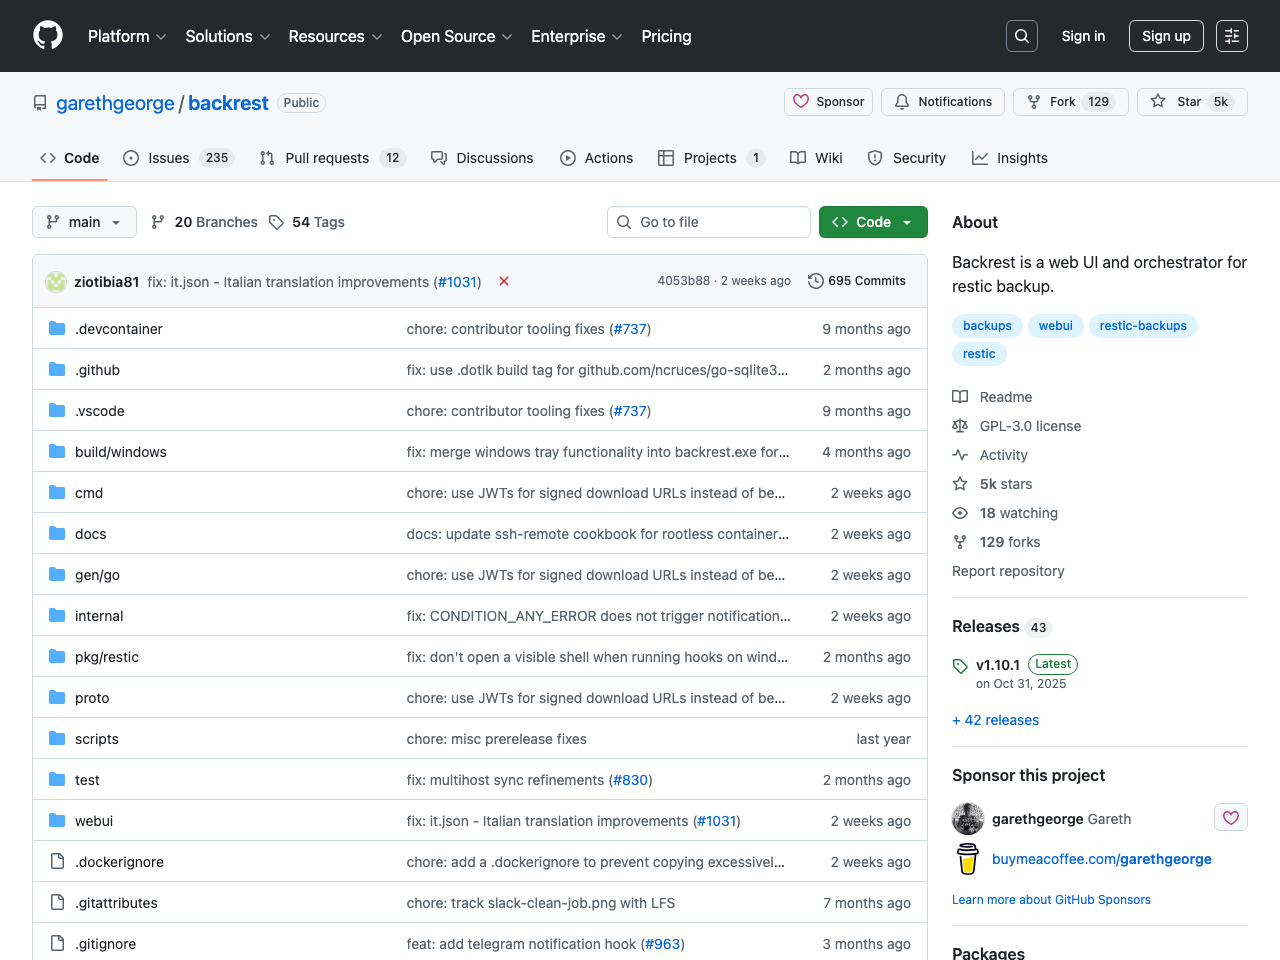The width and height of the screenshot is (1280, 960).
Task: Click the Sign up button
Action: (1165, 36)
